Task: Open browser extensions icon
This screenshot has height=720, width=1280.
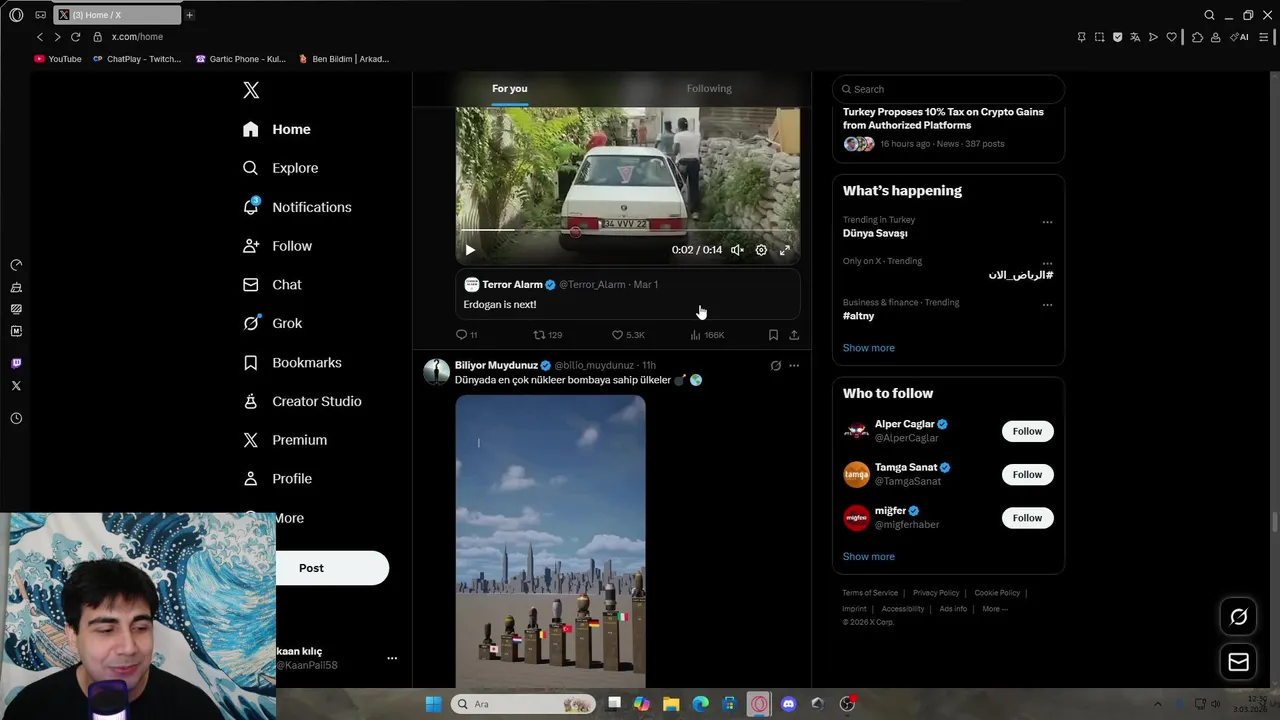Action: pyautogui.click(x=1197, y=37)
